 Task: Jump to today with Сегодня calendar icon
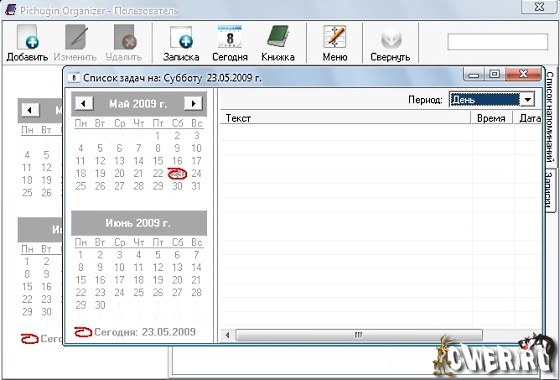[230, 42]
